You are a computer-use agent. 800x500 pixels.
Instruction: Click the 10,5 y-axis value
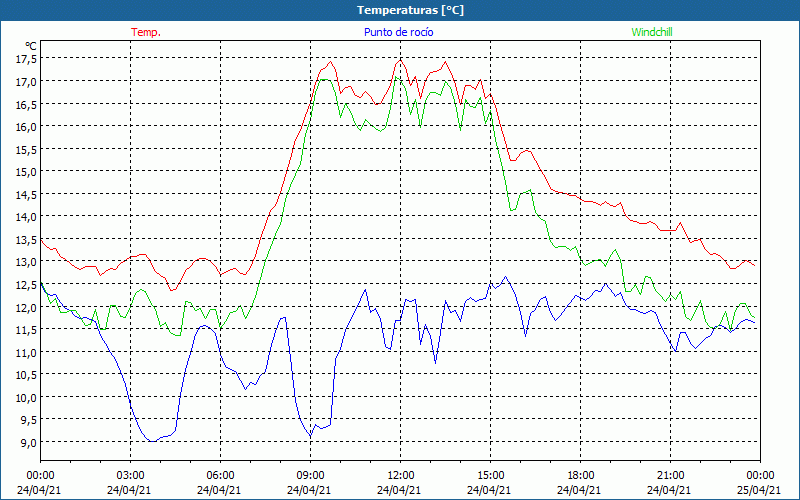tap(26, 374)
